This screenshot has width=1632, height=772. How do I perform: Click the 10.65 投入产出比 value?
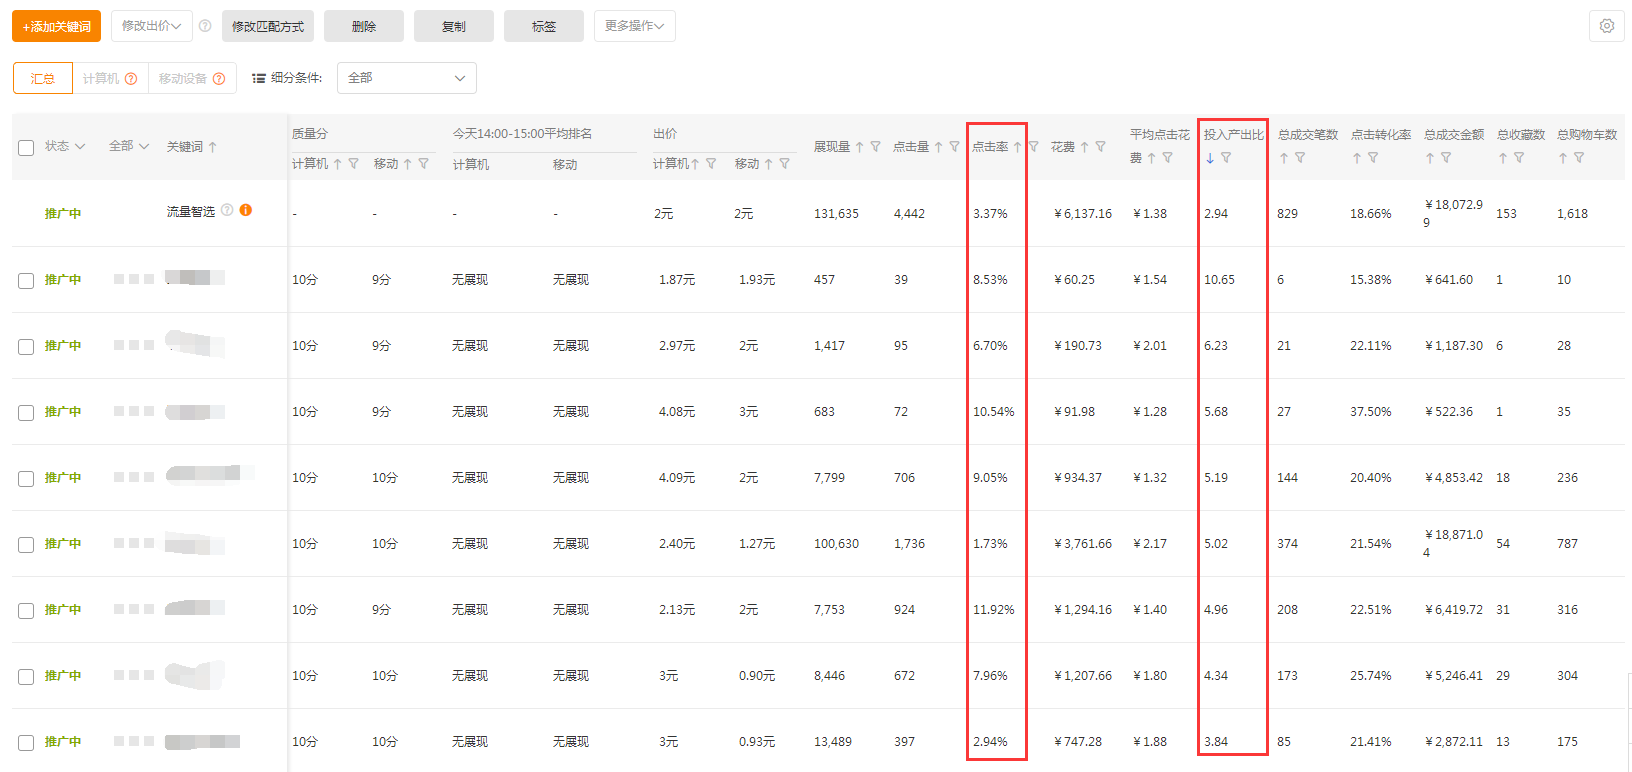(x=1219, y=280)
